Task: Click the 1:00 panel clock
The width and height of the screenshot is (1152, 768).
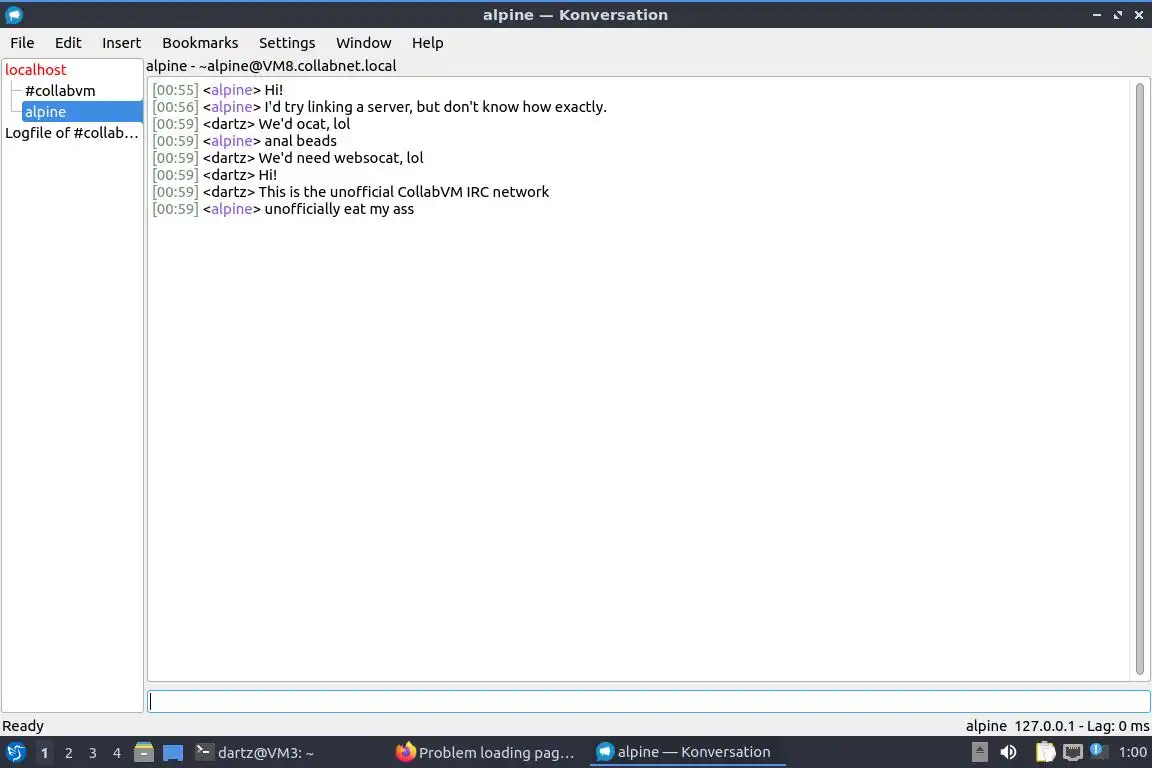Action: [x=1132, y=752]
